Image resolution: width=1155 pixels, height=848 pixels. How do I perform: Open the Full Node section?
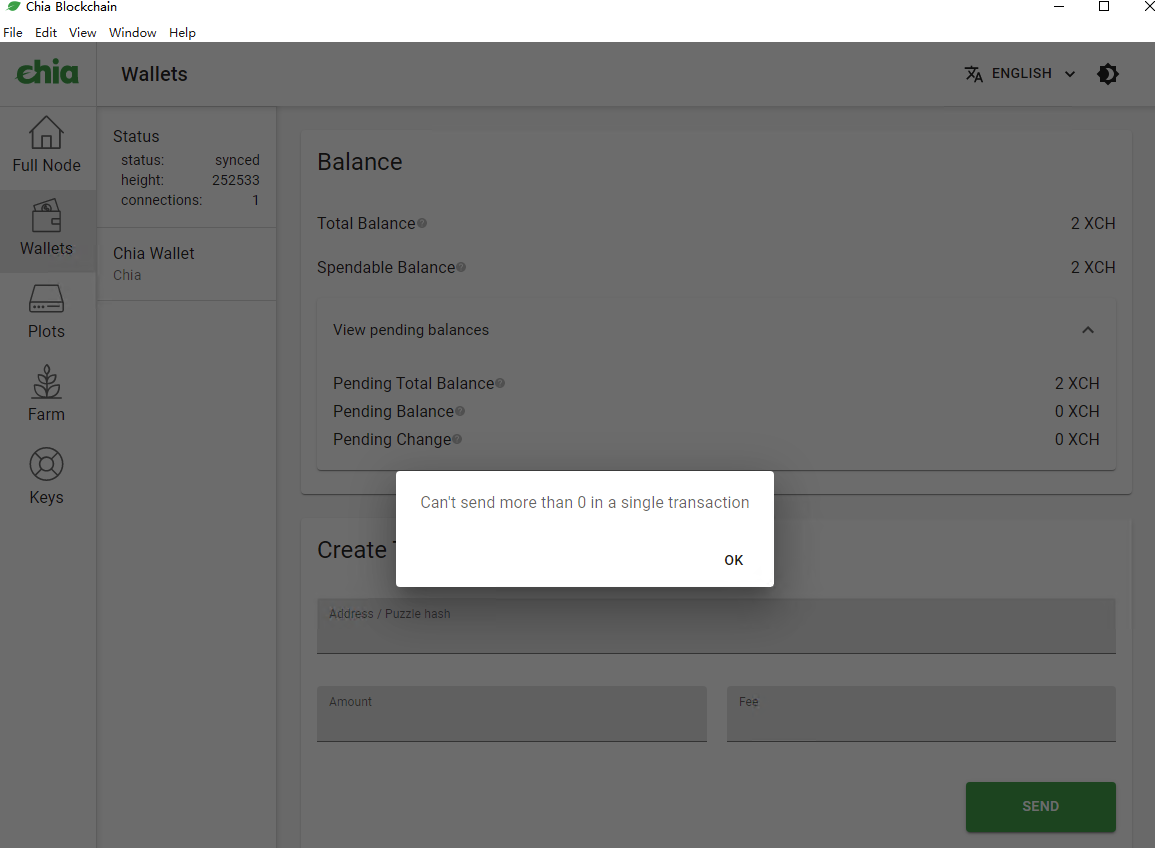pyautogui.click(x=46, y=146)
